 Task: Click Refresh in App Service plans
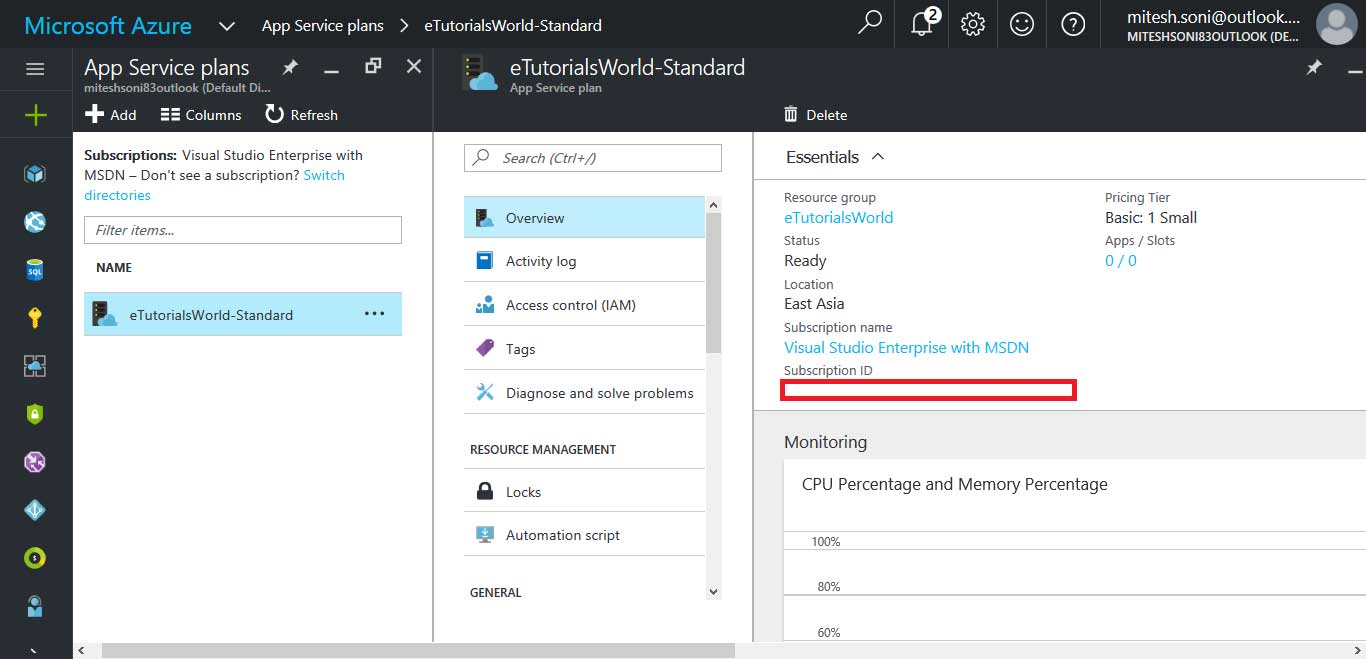(x=301, y=115)
